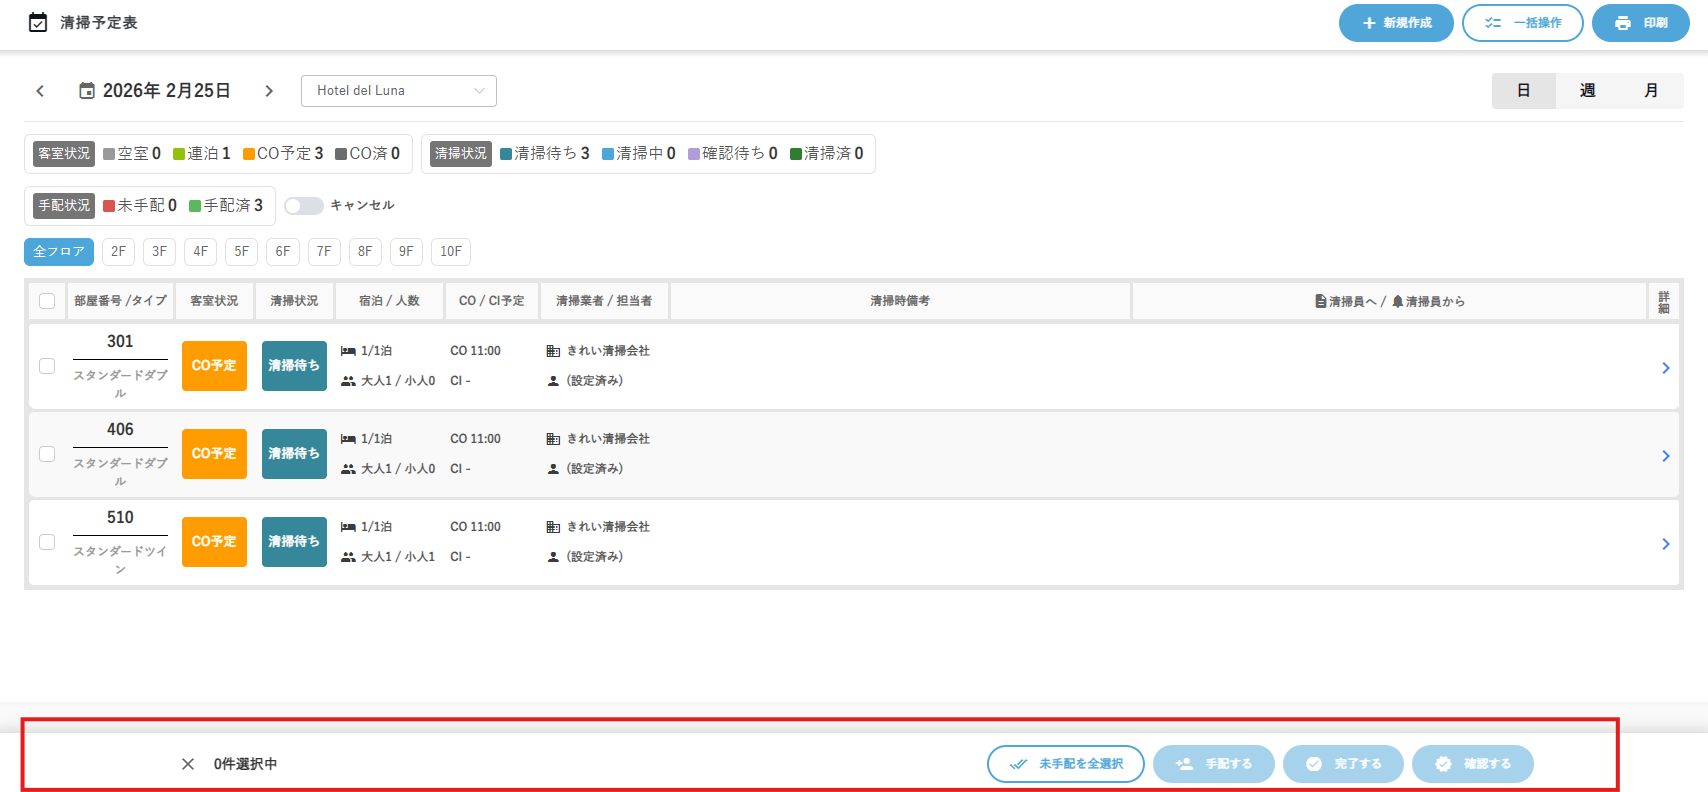Click 未手配を全選択 button
The image size is (1708, 792).
[1065, 764]
